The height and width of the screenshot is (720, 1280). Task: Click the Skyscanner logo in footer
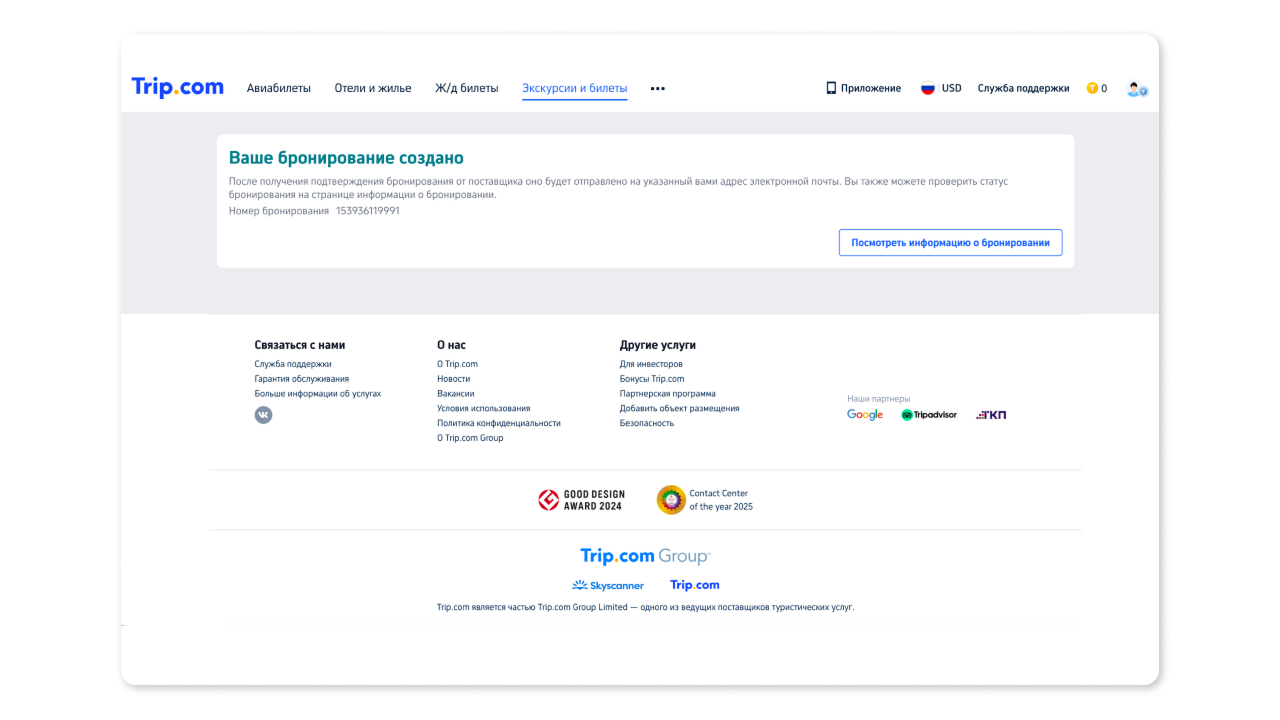(608, 585)
